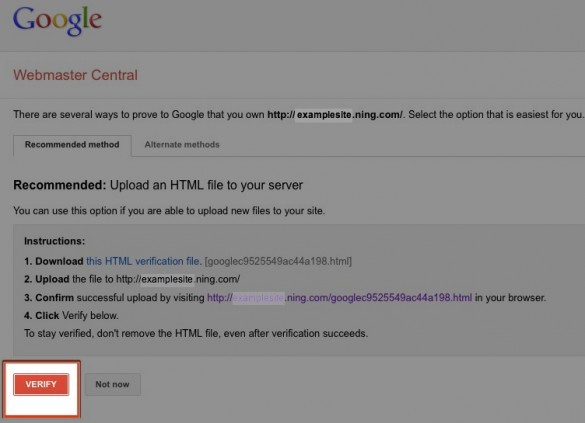The height and width of the screenshot is (423, 585).
Task: Click the Webmaster Central heading
Action: tap(75, 75)
